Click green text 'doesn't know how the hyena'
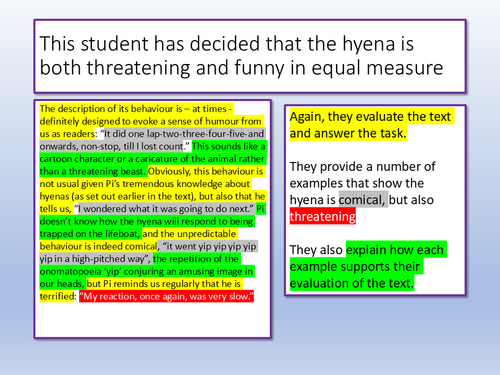The width and height of the screenshot is (500, 375). [147, 221]
